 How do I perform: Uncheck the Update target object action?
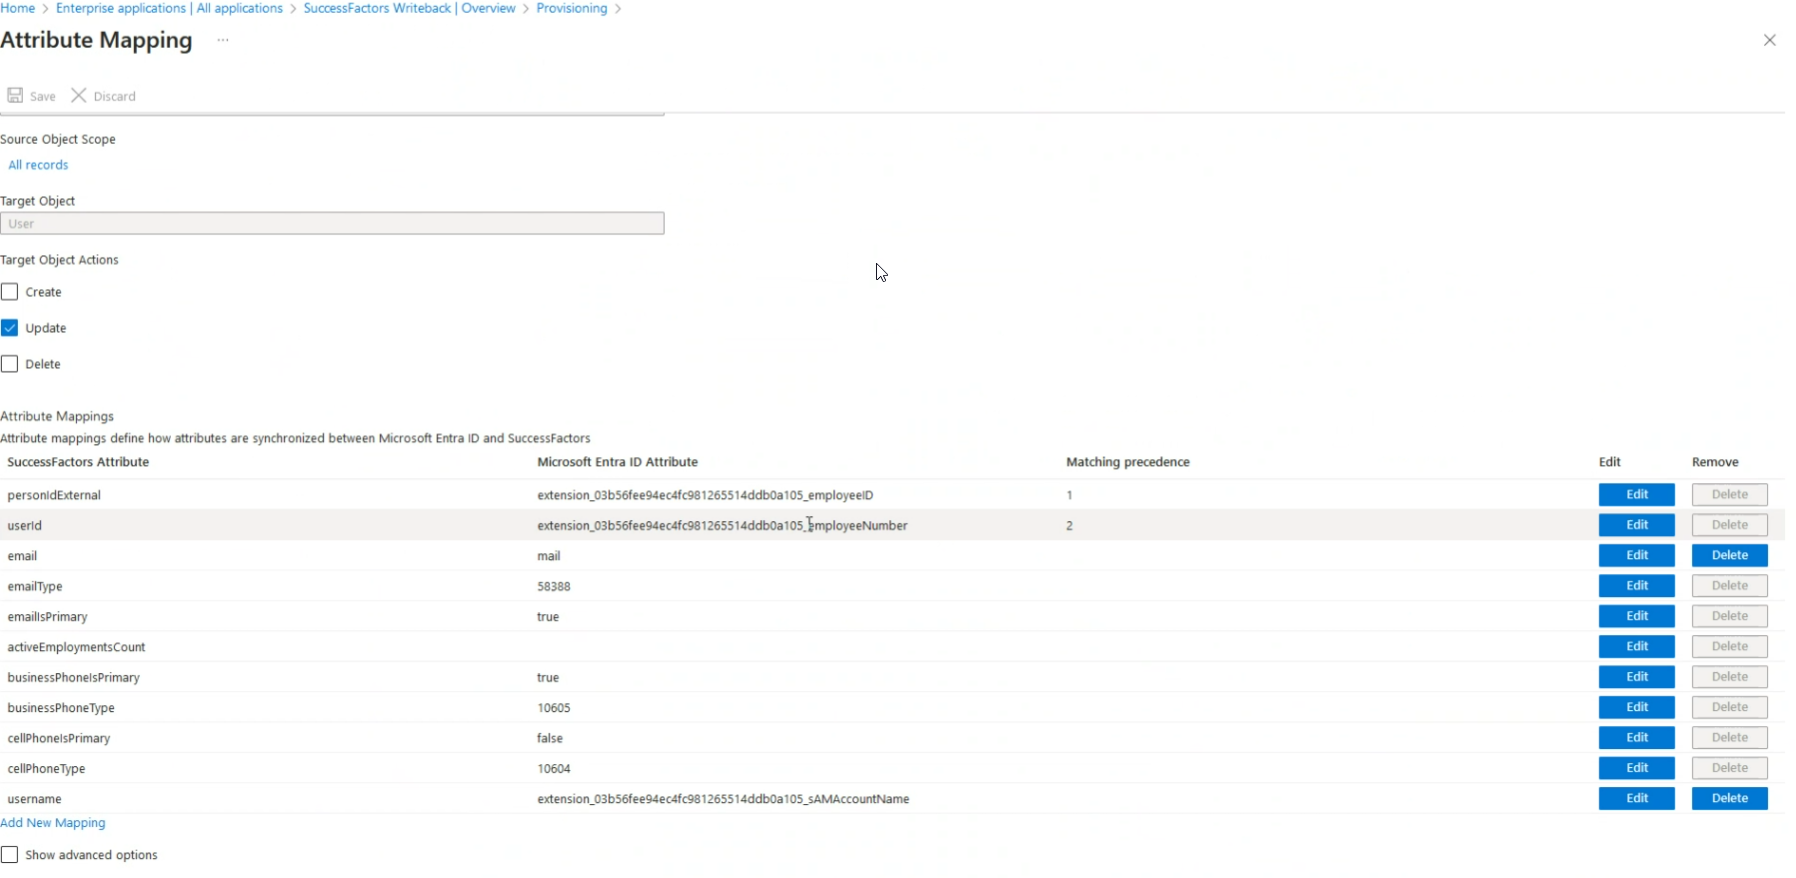tap(10, 328)
